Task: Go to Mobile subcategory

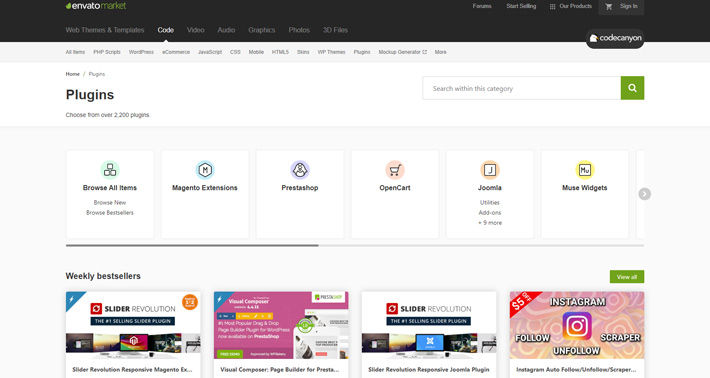Action: coord(256,52)
